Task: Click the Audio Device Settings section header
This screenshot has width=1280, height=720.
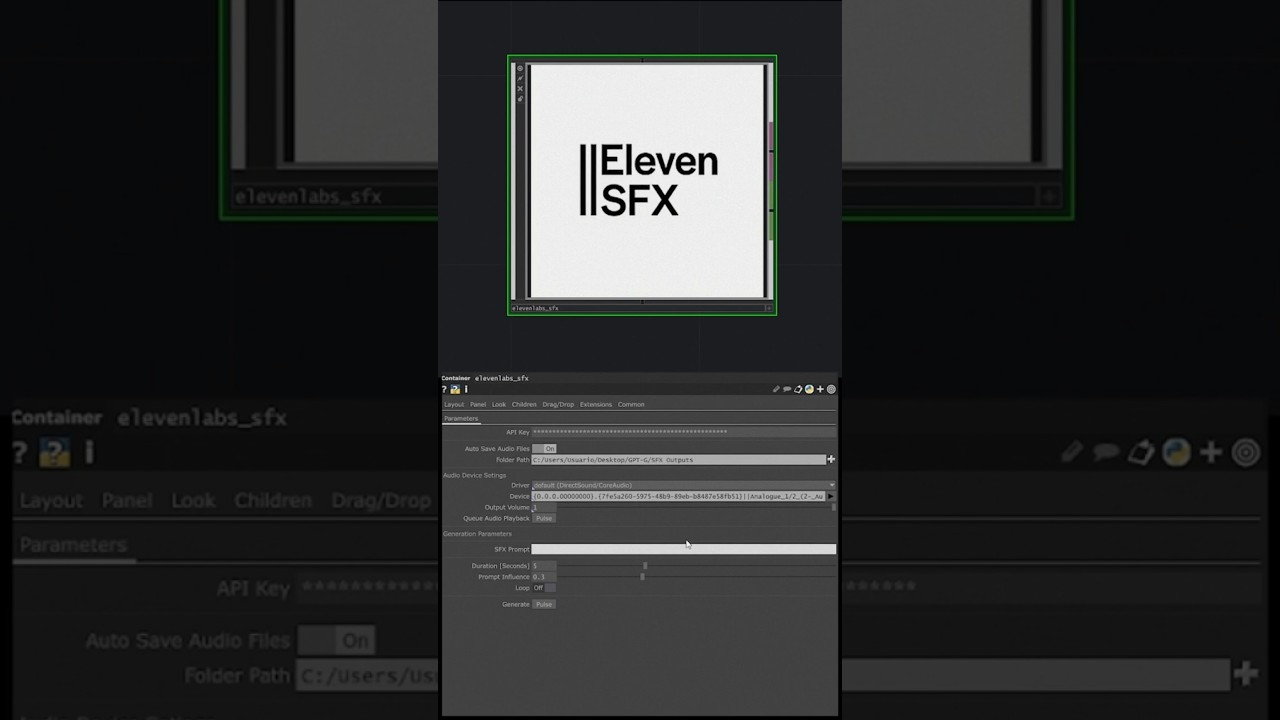Action: point(475,475)
